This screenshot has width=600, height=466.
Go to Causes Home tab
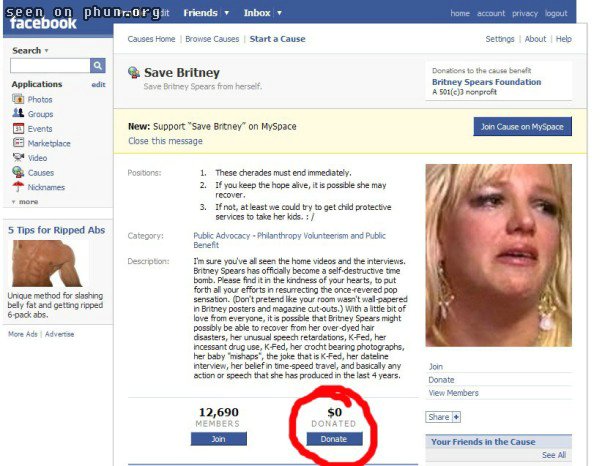(x=151, y=39)
